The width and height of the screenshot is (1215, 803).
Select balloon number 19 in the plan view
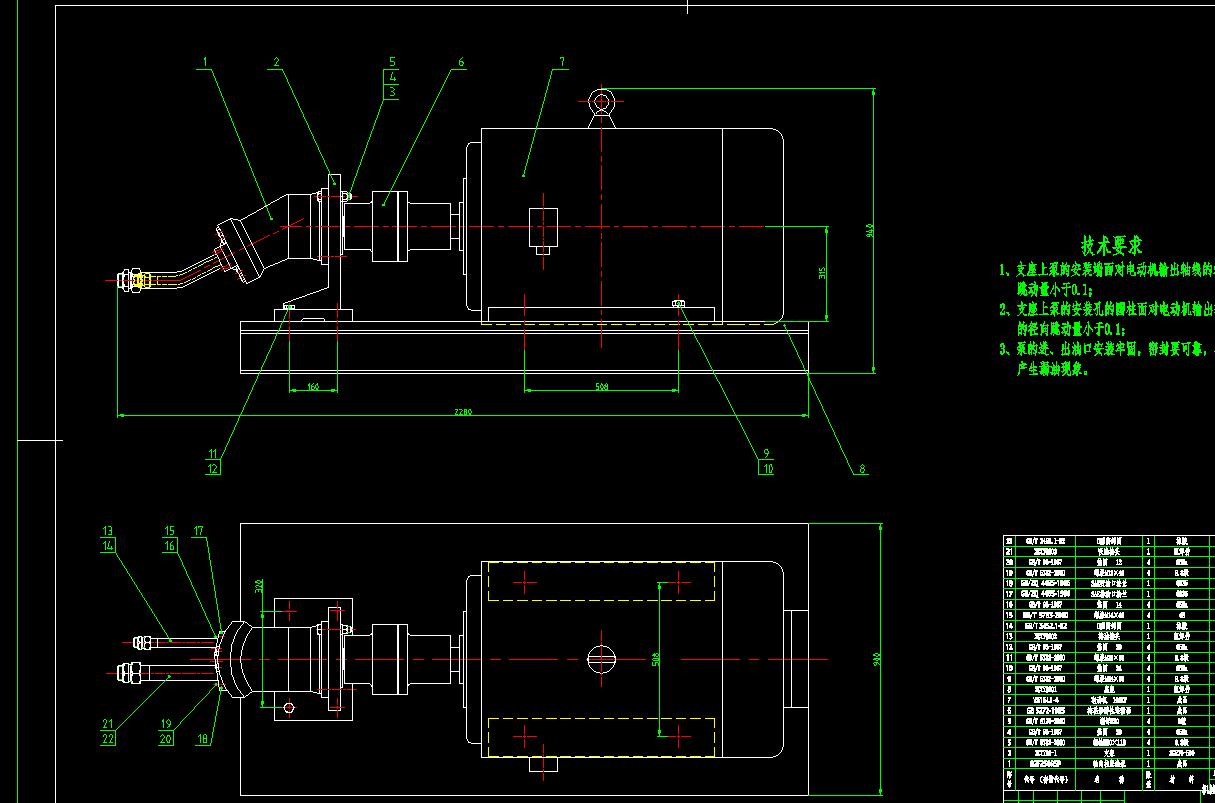[167, 724]
